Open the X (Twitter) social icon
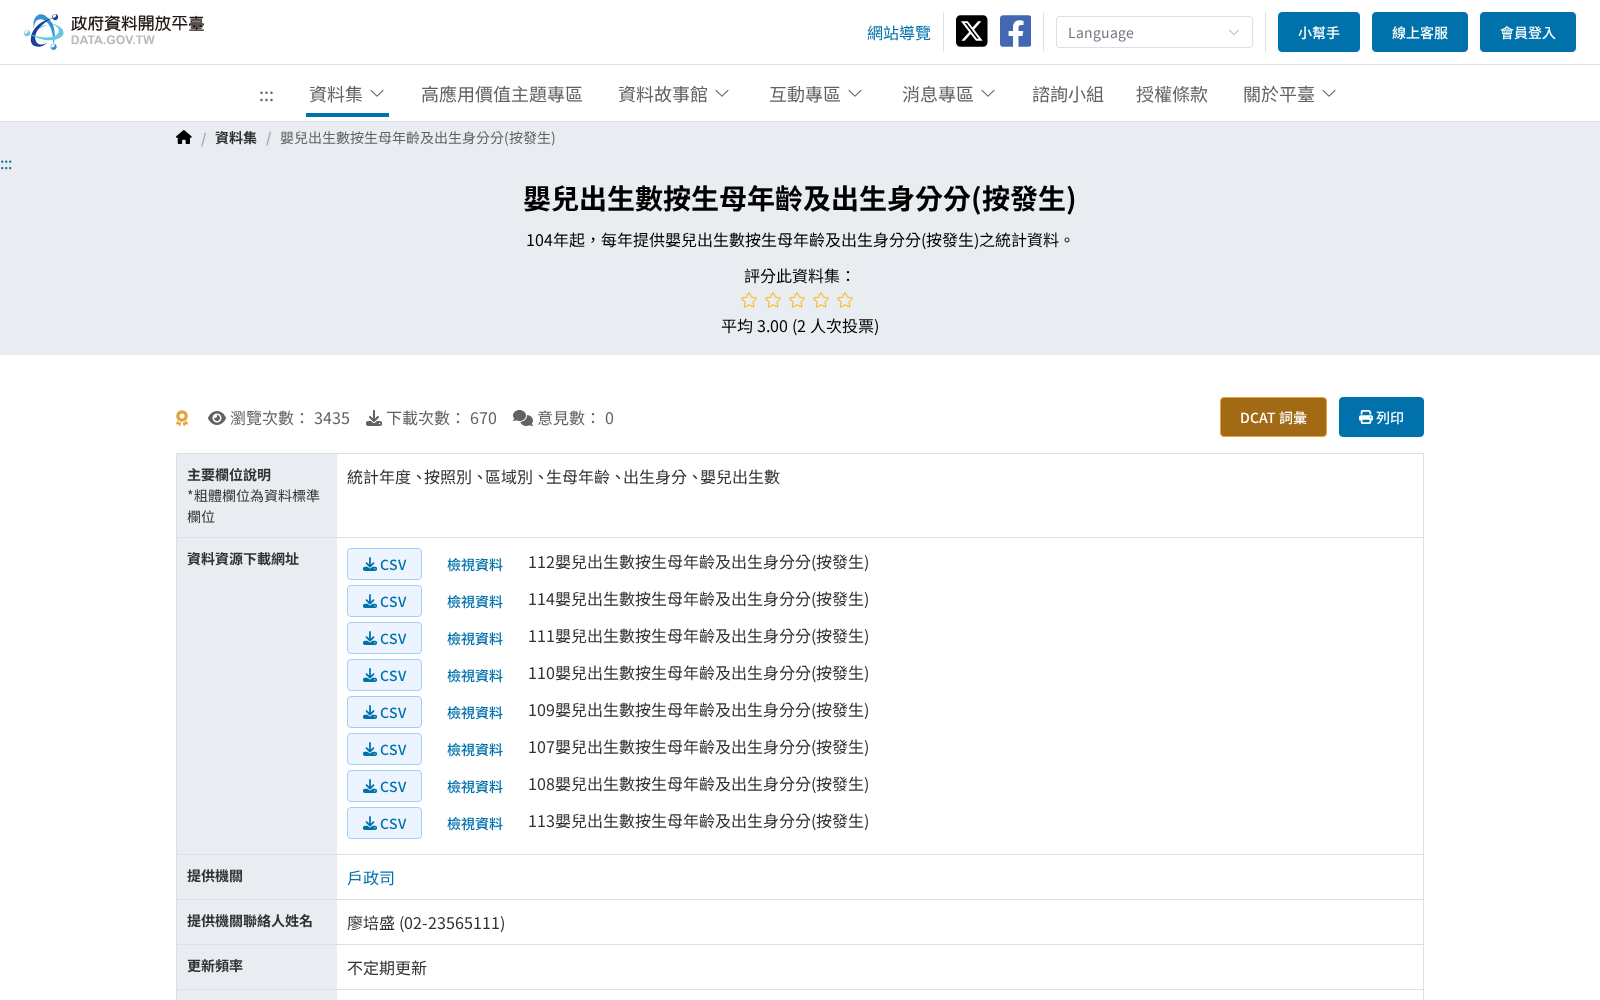This screenshot has height=1000, width=1600. click(971, 31)
